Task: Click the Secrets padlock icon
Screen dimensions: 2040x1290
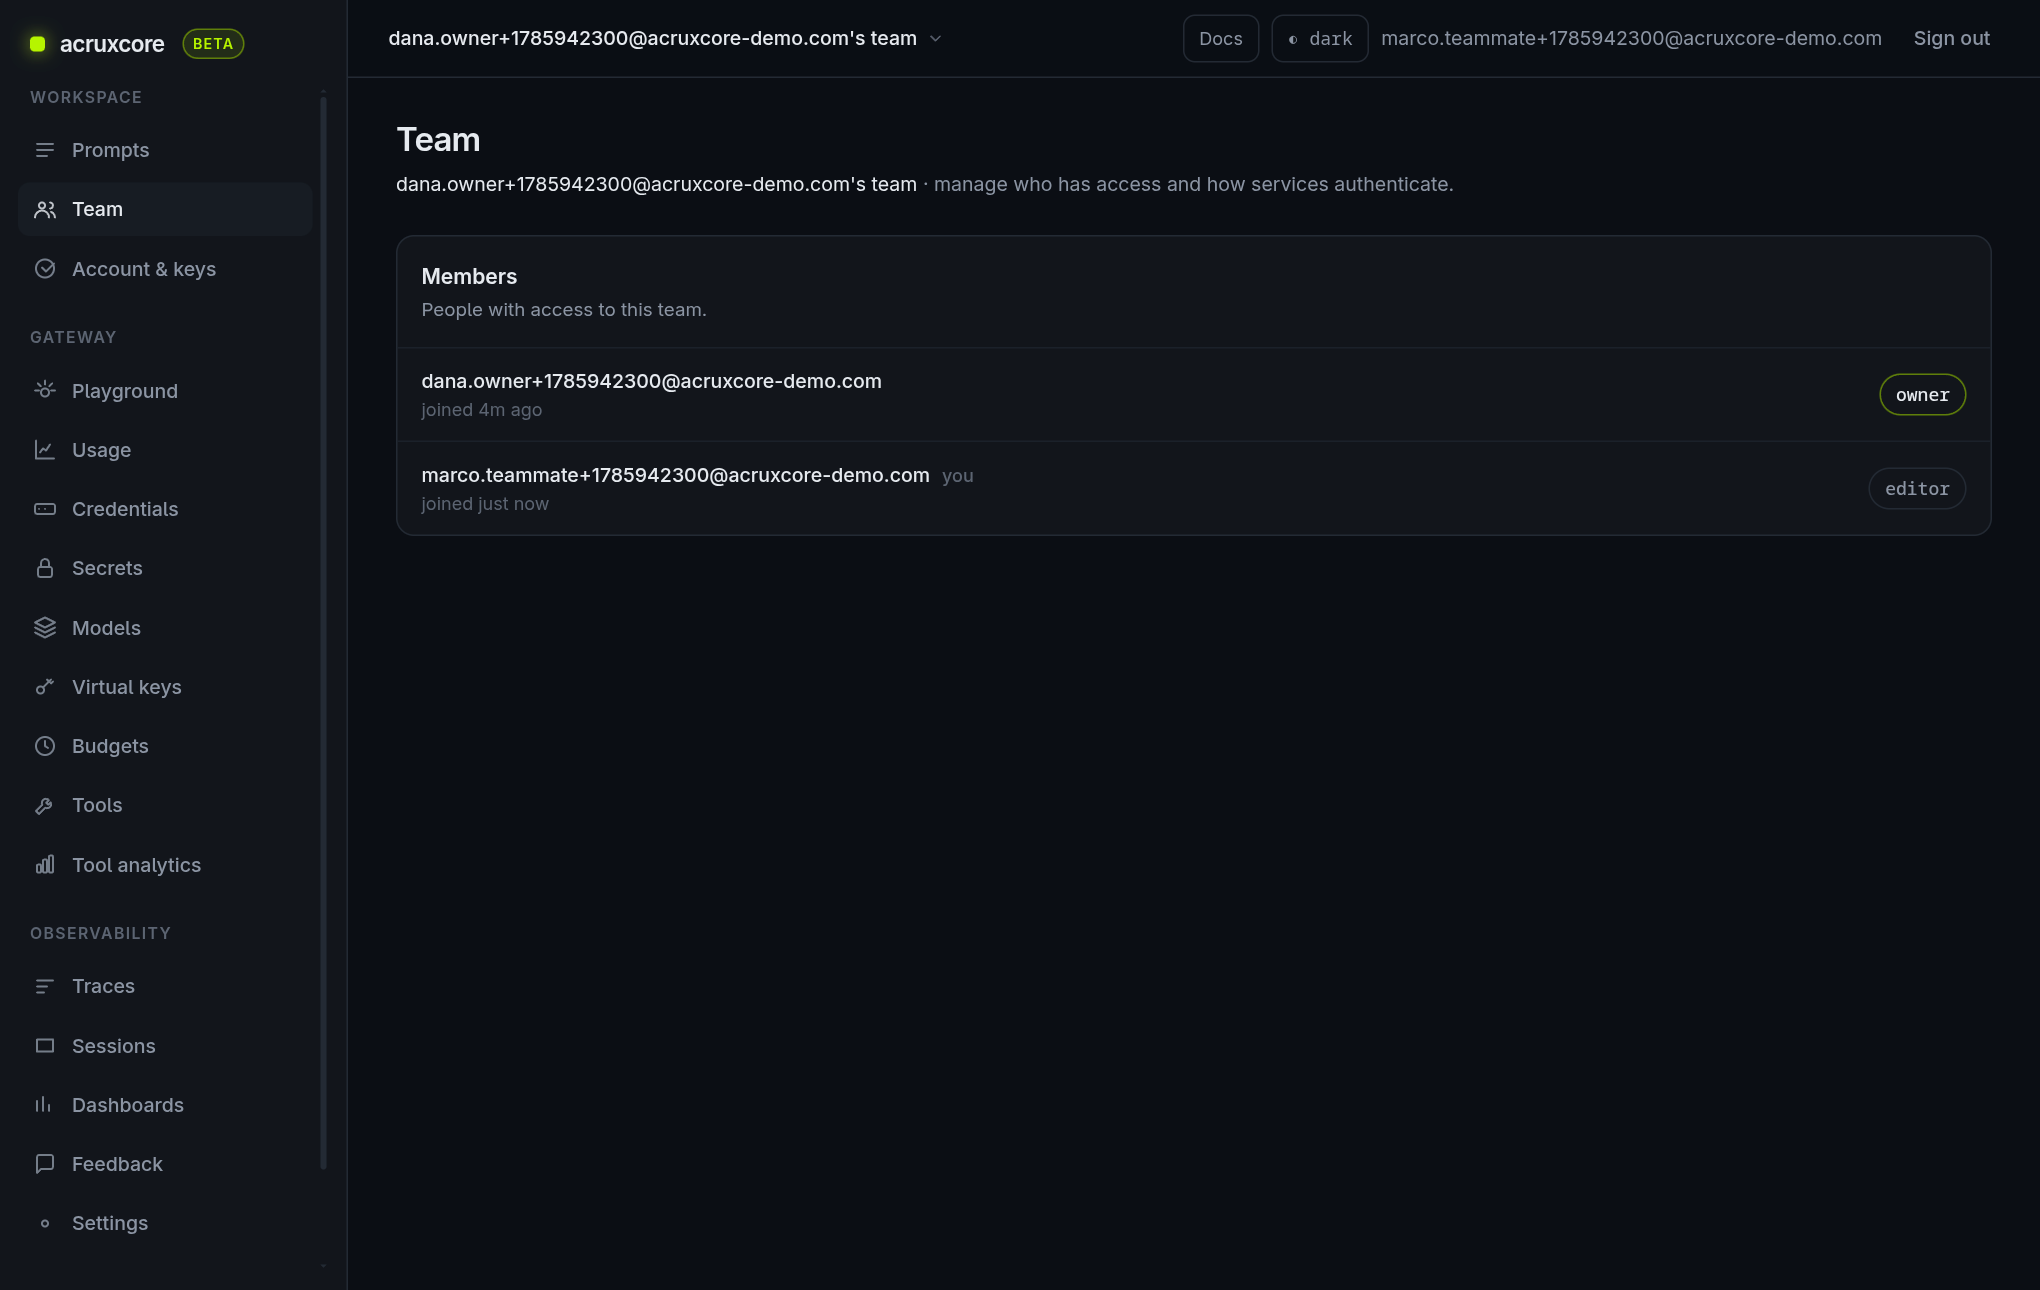Action: [45, 568]
